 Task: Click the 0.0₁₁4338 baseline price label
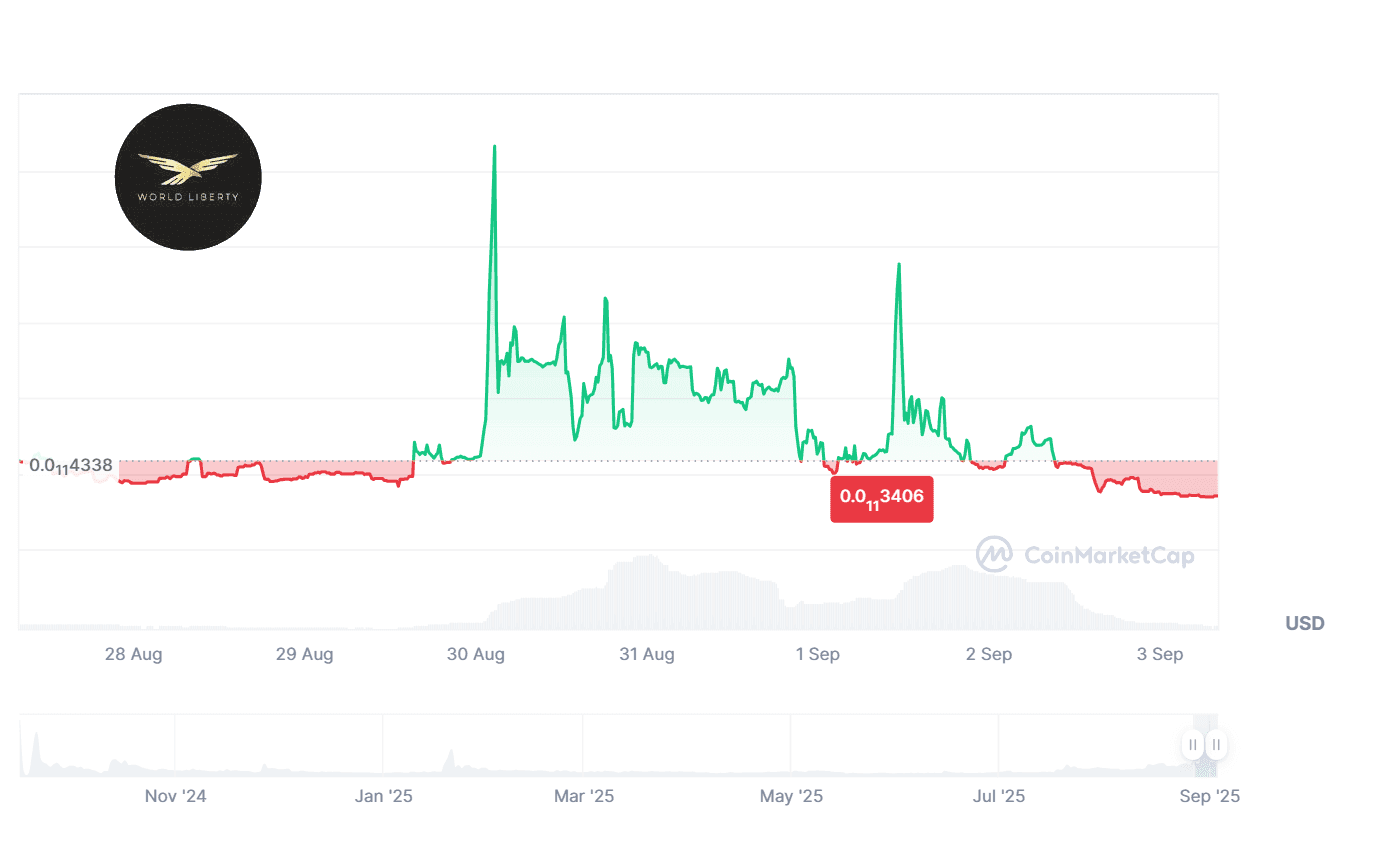coord(70,465)
